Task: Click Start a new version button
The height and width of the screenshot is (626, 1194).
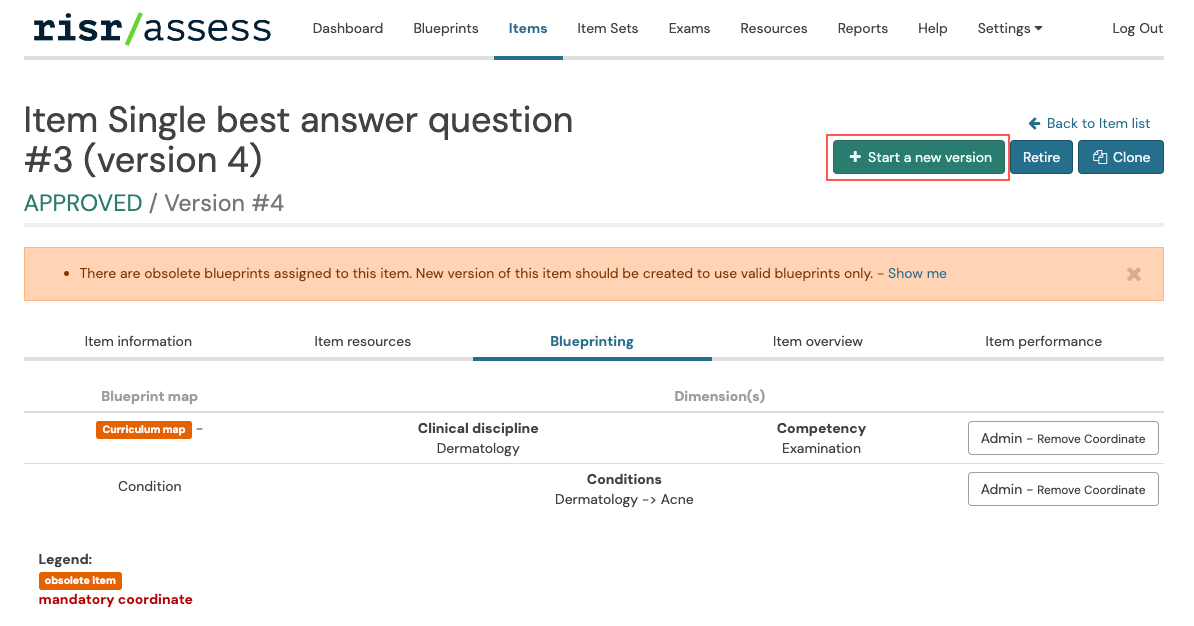Action: 919,157
